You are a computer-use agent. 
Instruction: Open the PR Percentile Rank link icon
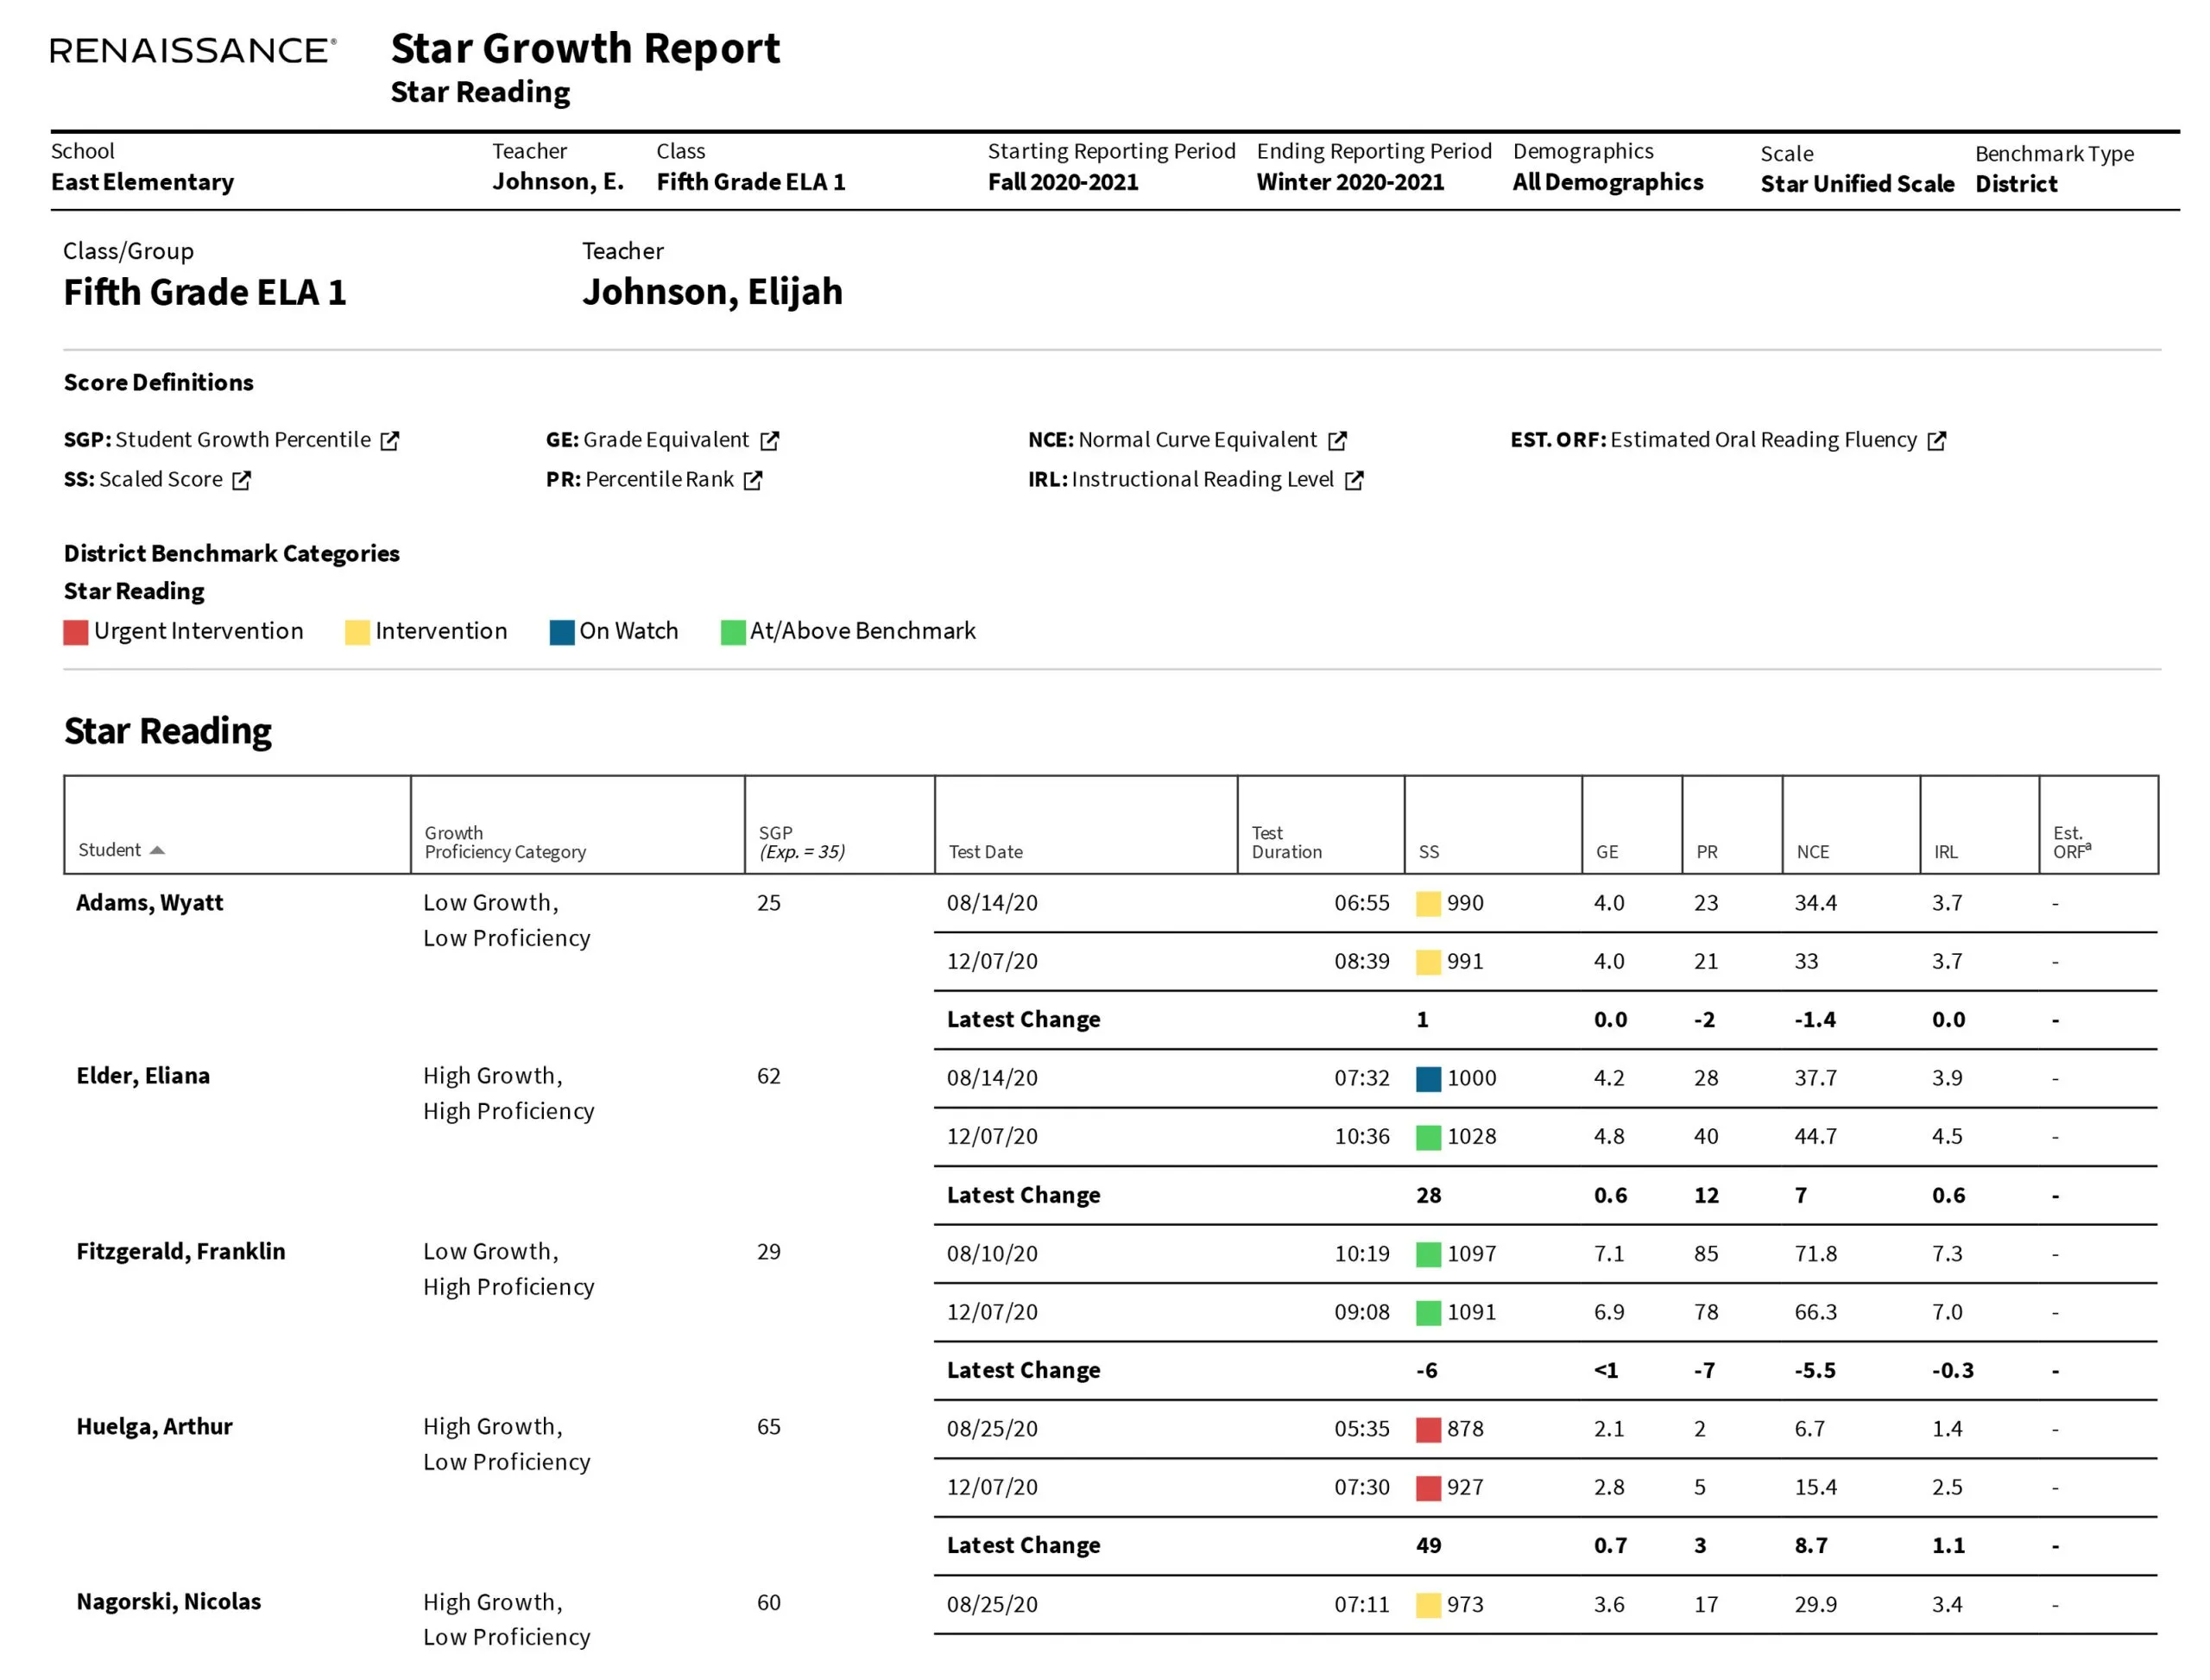tap(753, 480)
